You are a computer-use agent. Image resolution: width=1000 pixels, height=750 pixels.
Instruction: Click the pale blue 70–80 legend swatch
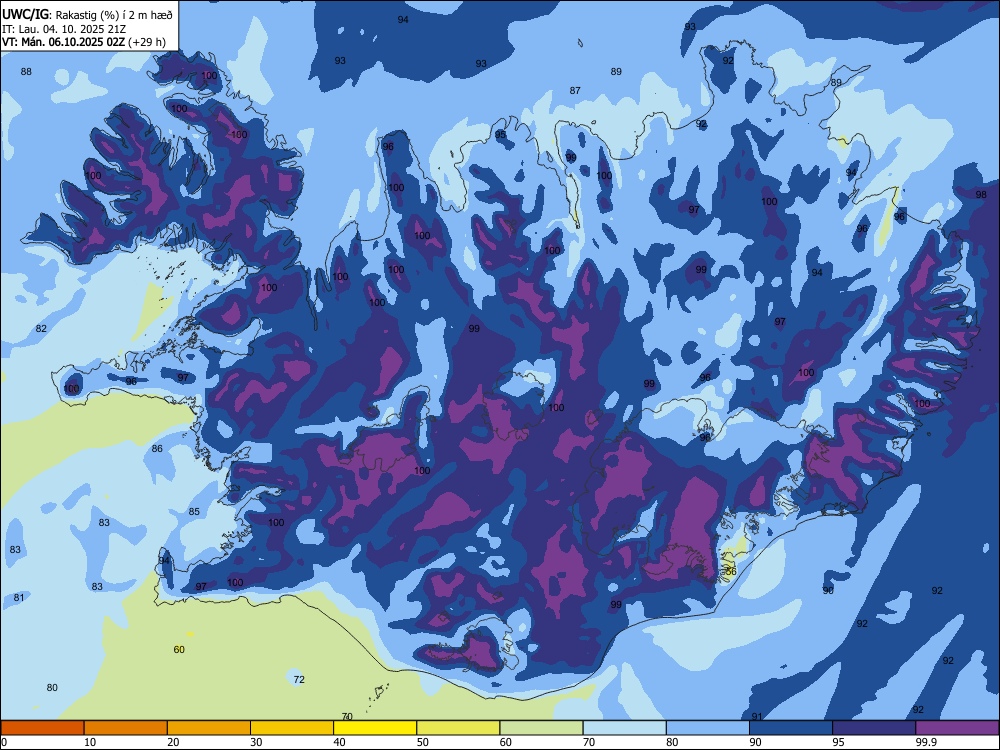tap(625, 728)
